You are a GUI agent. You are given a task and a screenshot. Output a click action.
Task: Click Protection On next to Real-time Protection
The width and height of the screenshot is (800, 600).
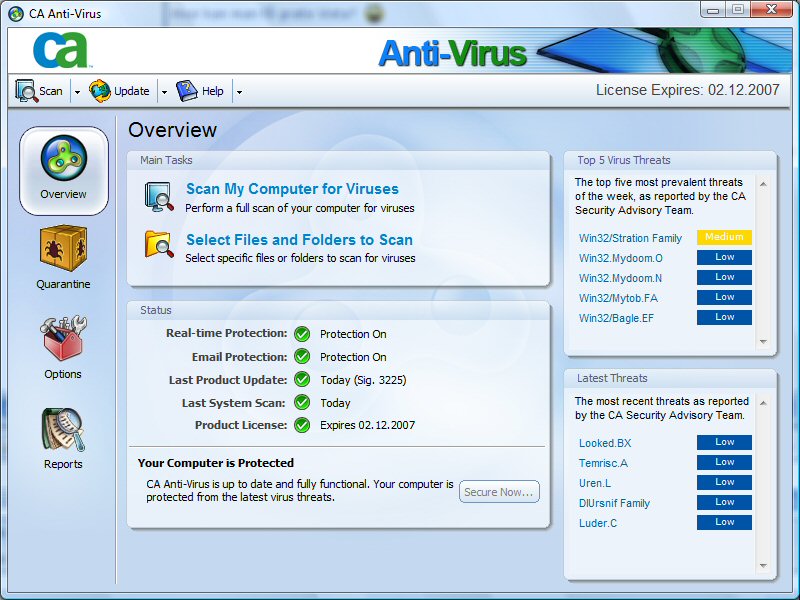(x=353, y=334)
